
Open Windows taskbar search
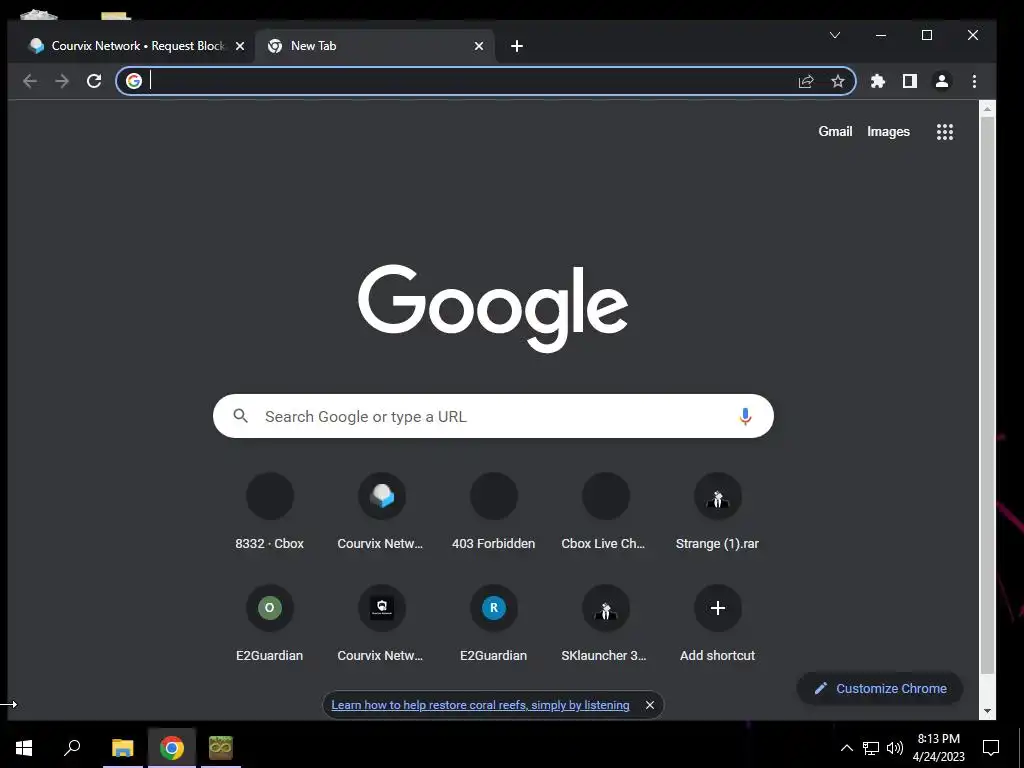72,748
